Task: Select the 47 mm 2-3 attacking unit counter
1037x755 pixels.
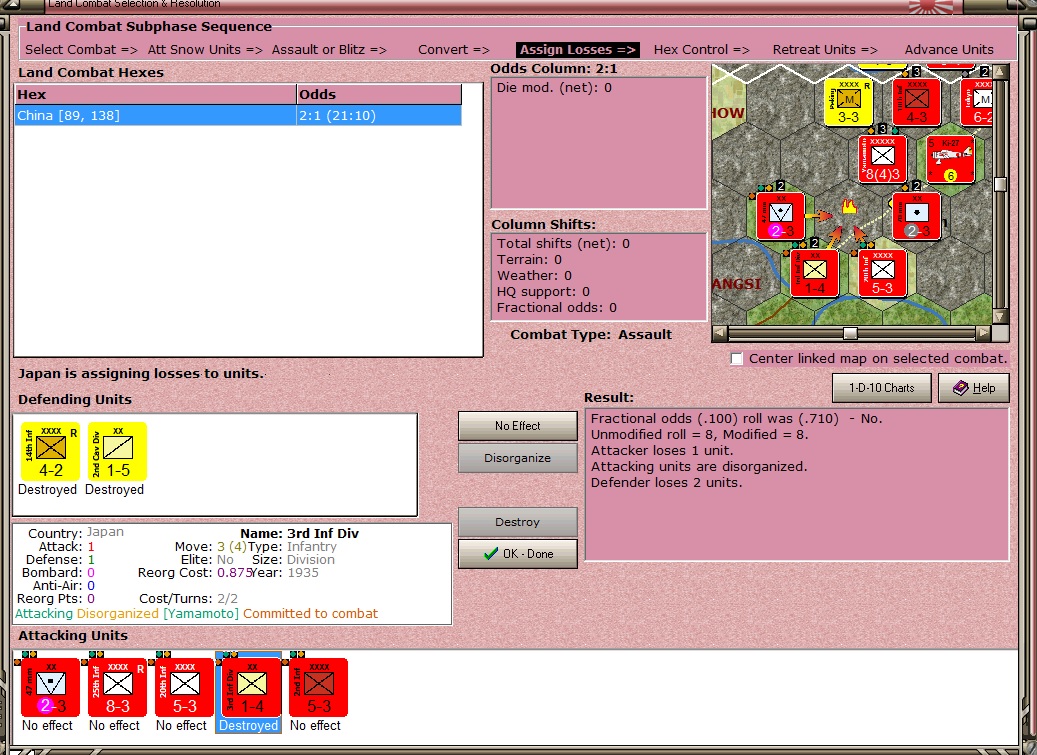Action: point(50,687)
